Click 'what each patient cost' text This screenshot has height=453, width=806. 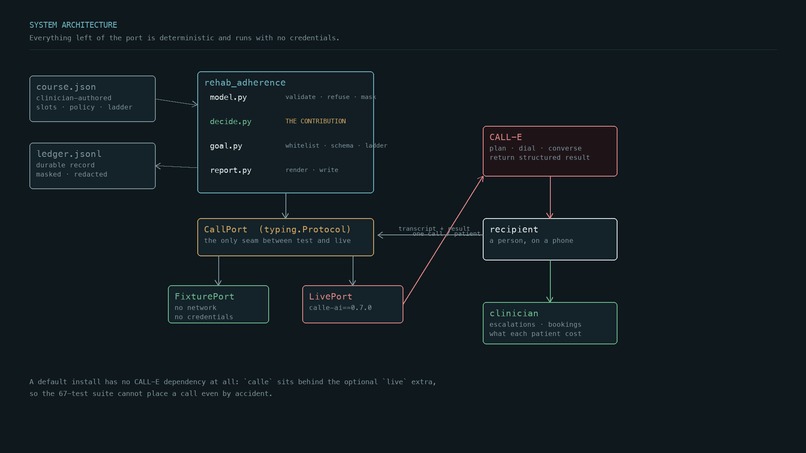(535, 334)
